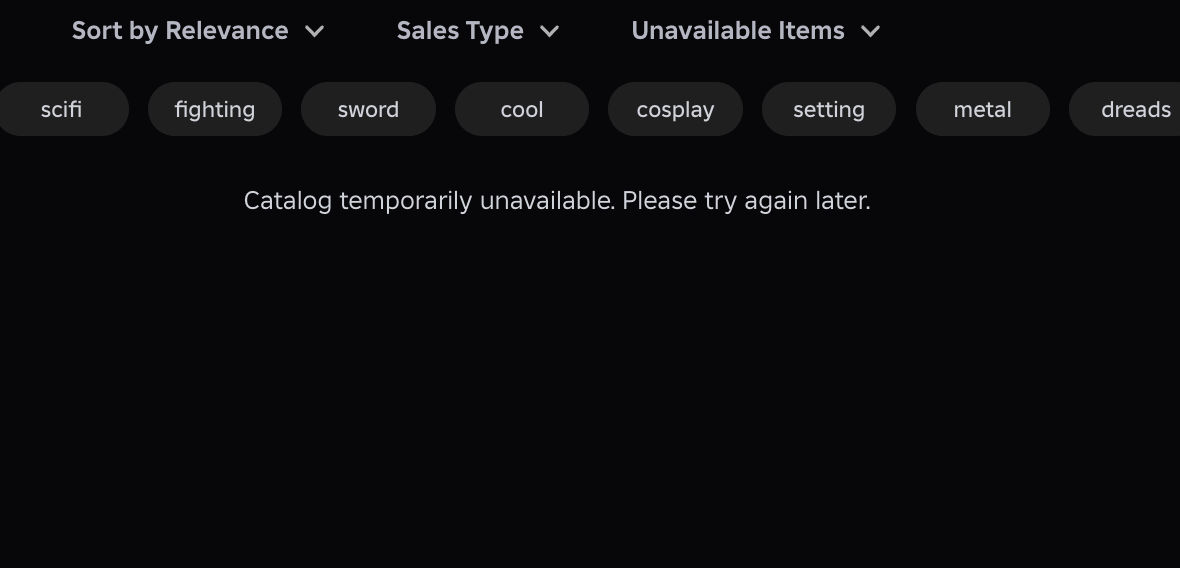Pick the cool tag pill
Screen dimensions: 1180x568
pos(522,109)
